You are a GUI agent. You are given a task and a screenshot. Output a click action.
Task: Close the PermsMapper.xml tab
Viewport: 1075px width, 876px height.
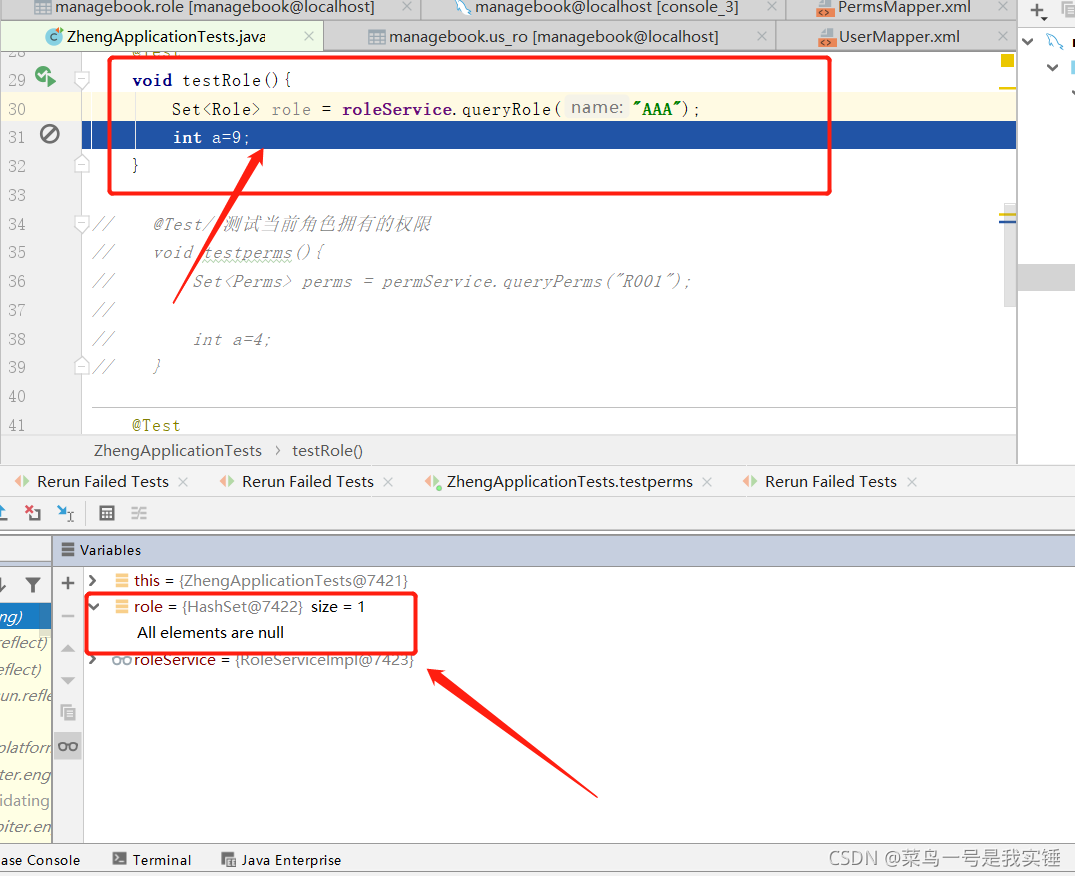1003,7
